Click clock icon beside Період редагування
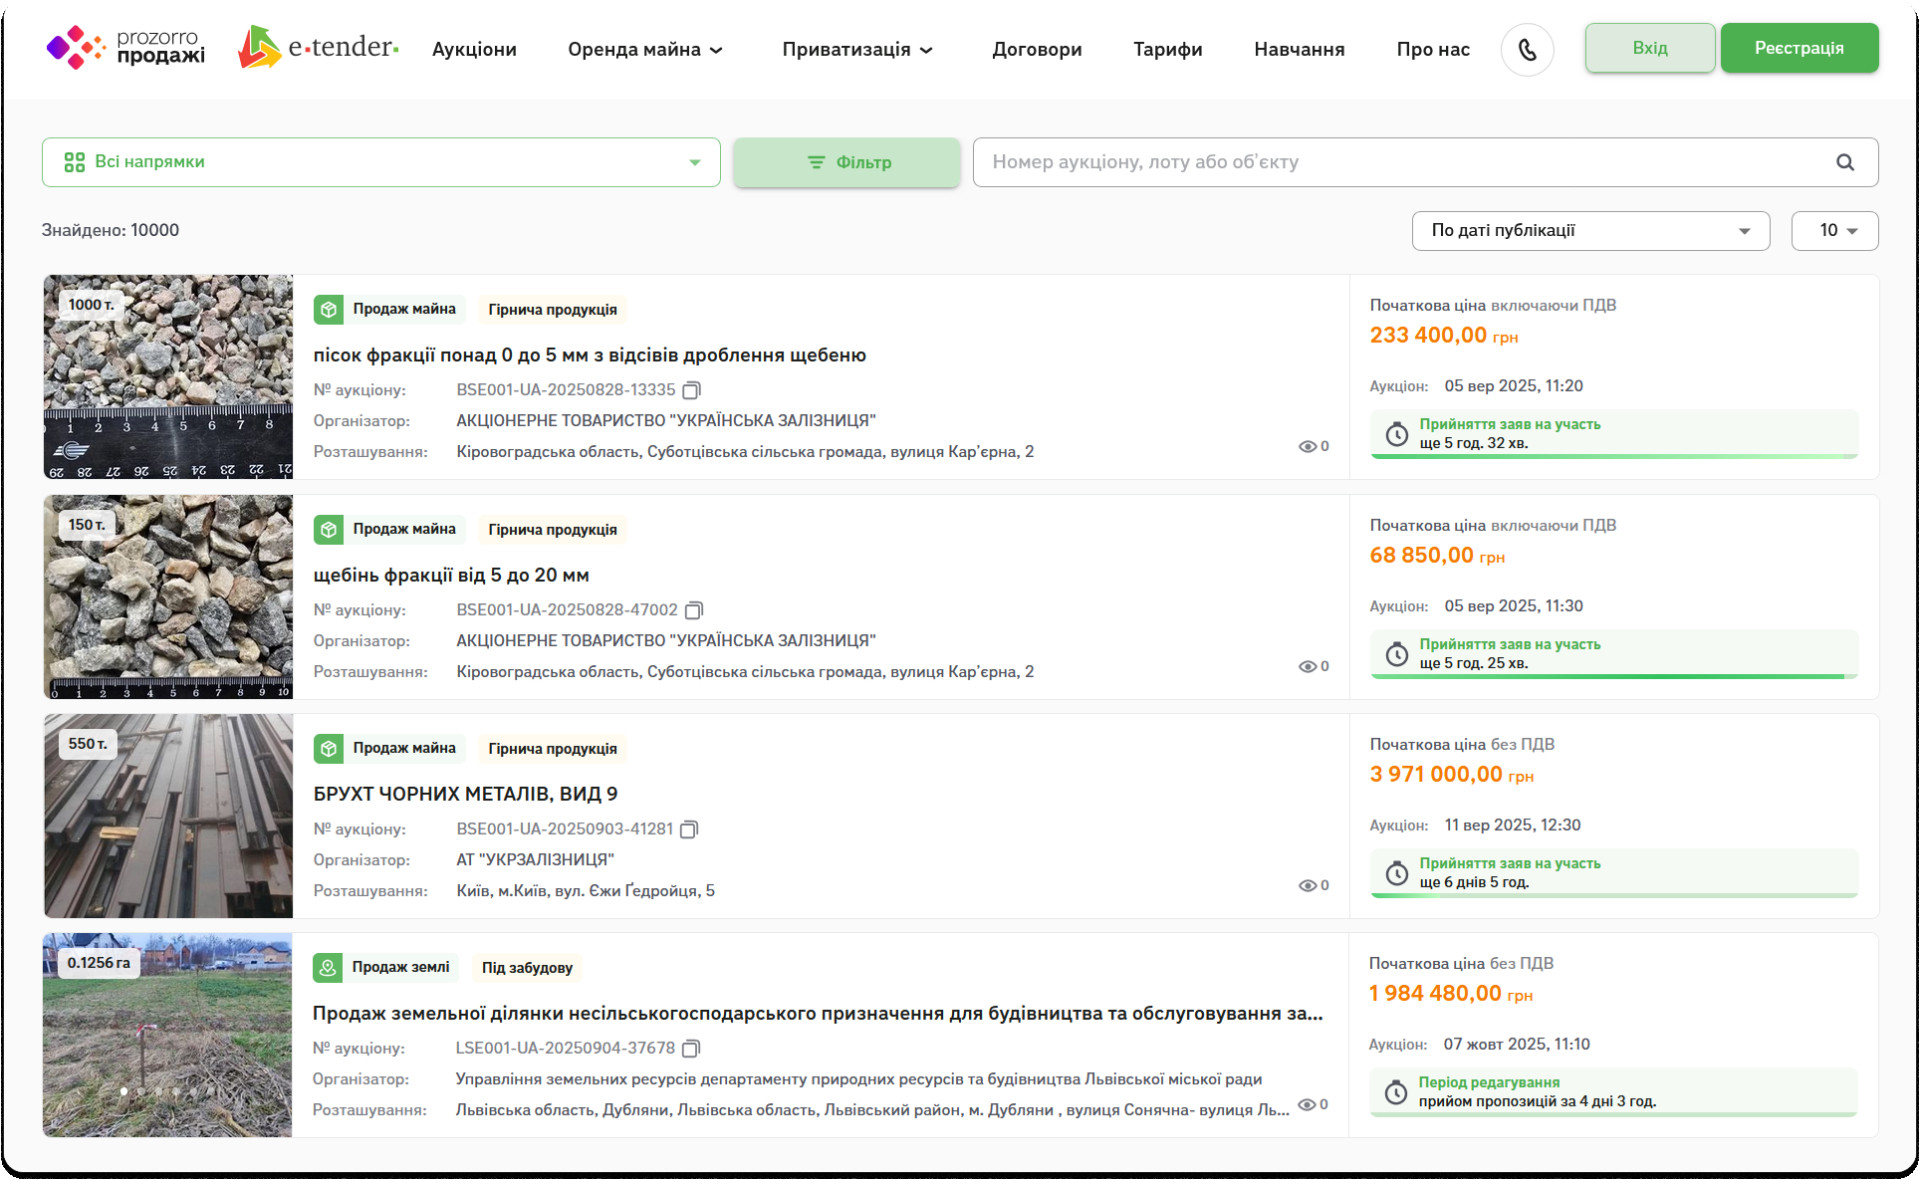The image size is (1920, 1180). (1395, 1092)
